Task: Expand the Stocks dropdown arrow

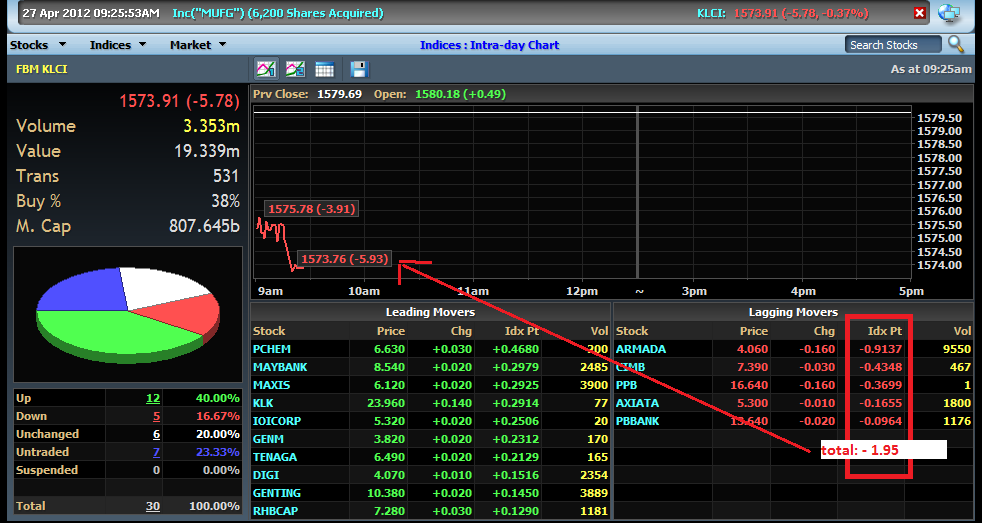Action: [x=62, y=44]
